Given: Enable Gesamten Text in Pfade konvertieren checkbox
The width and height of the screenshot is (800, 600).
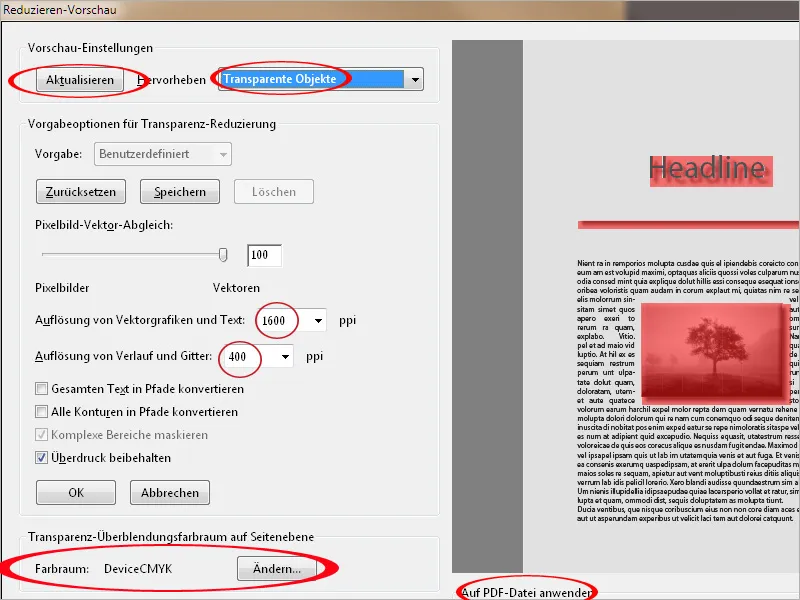Looking at the screenshot, I should 41,389.
